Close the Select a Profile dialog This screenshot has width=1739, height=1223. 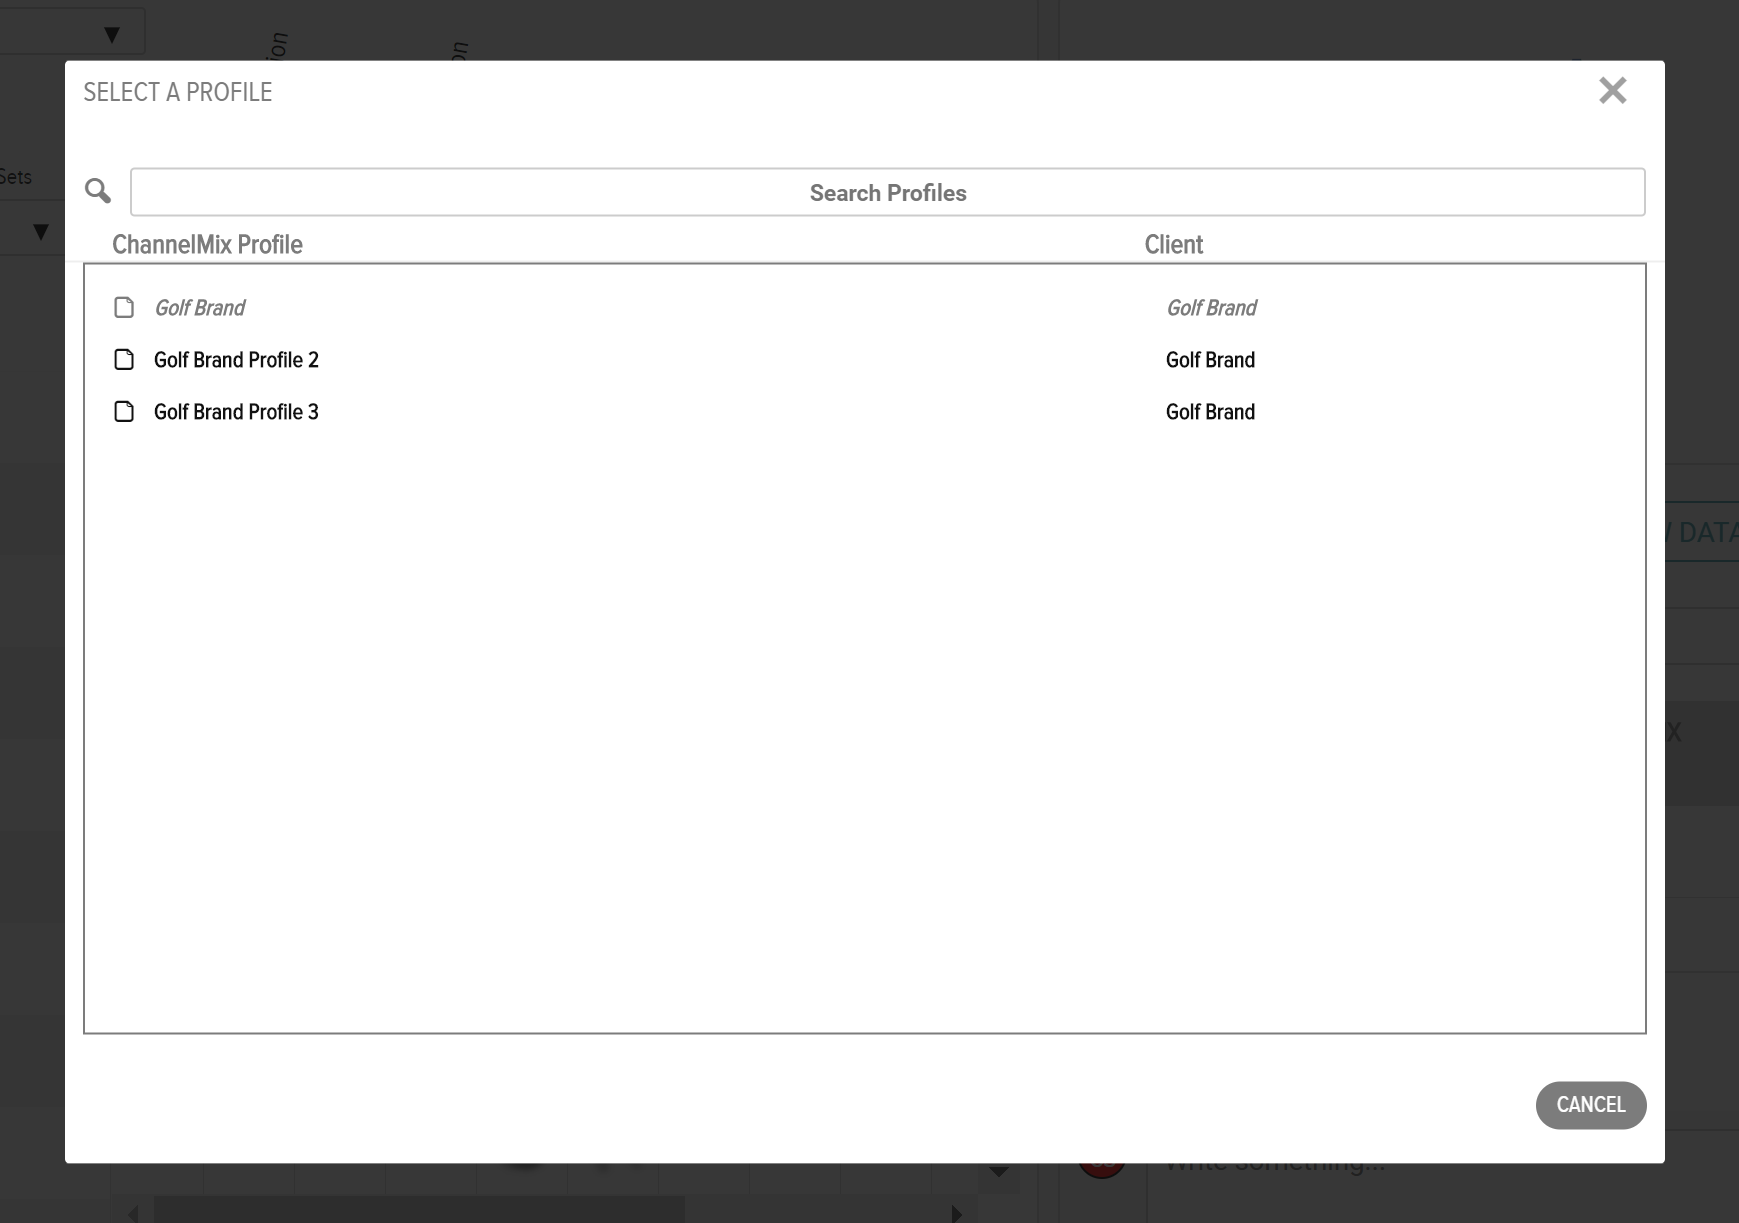[1613, 91]
